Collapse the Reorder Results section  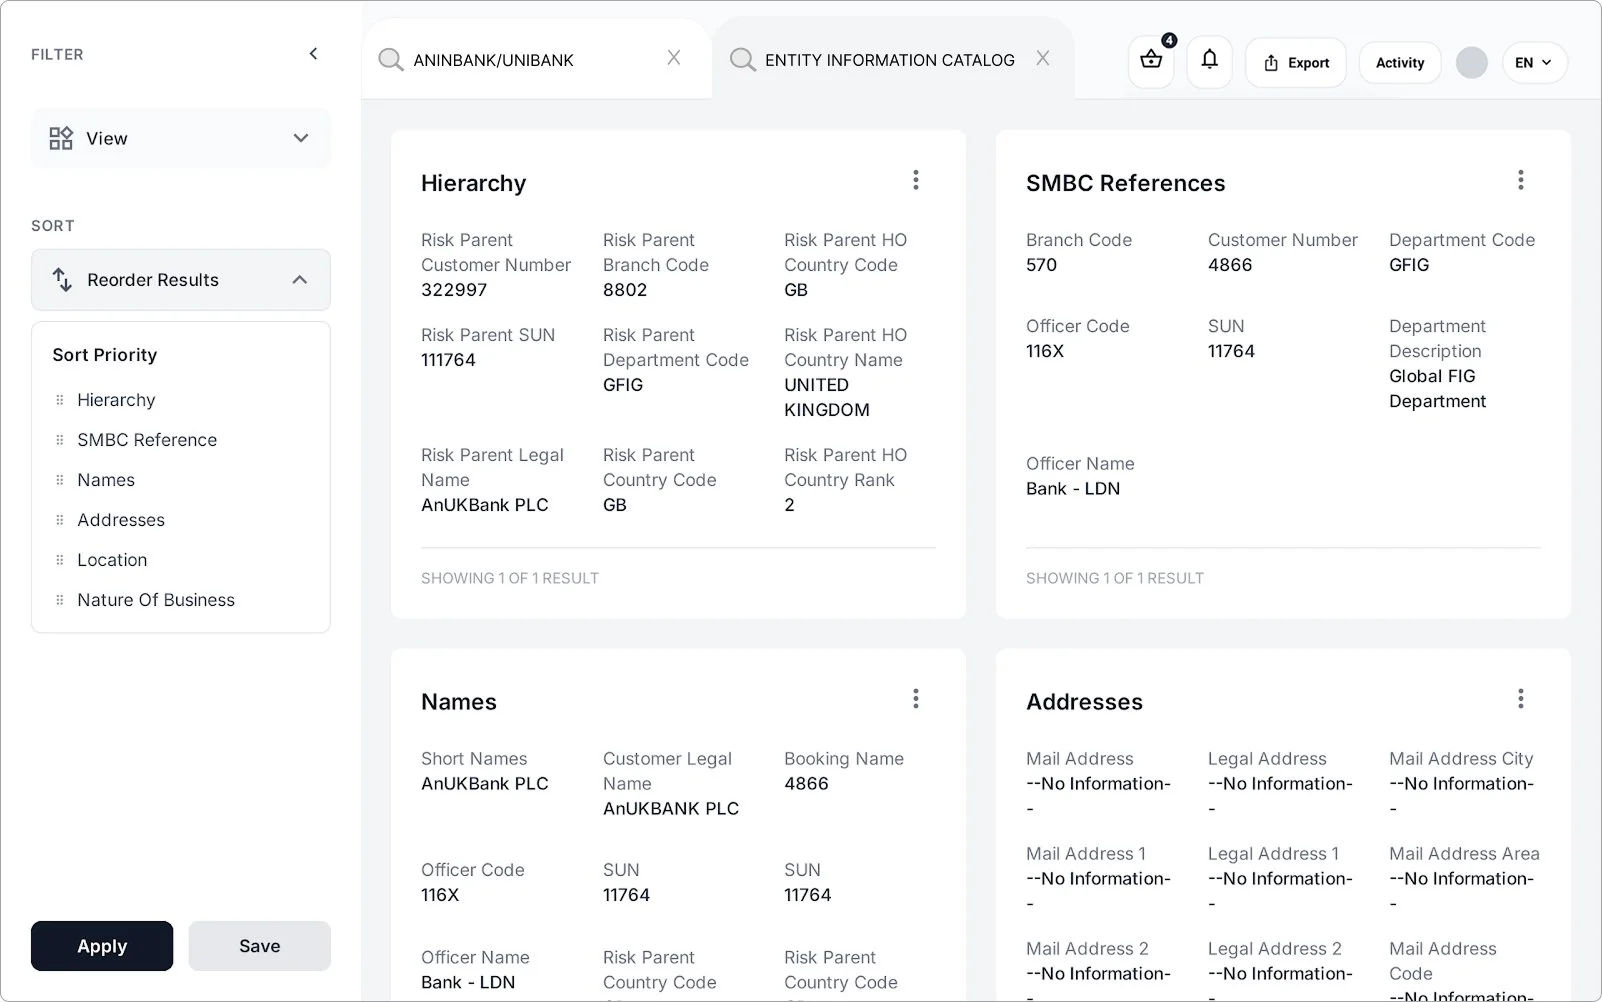click(299, 280)
